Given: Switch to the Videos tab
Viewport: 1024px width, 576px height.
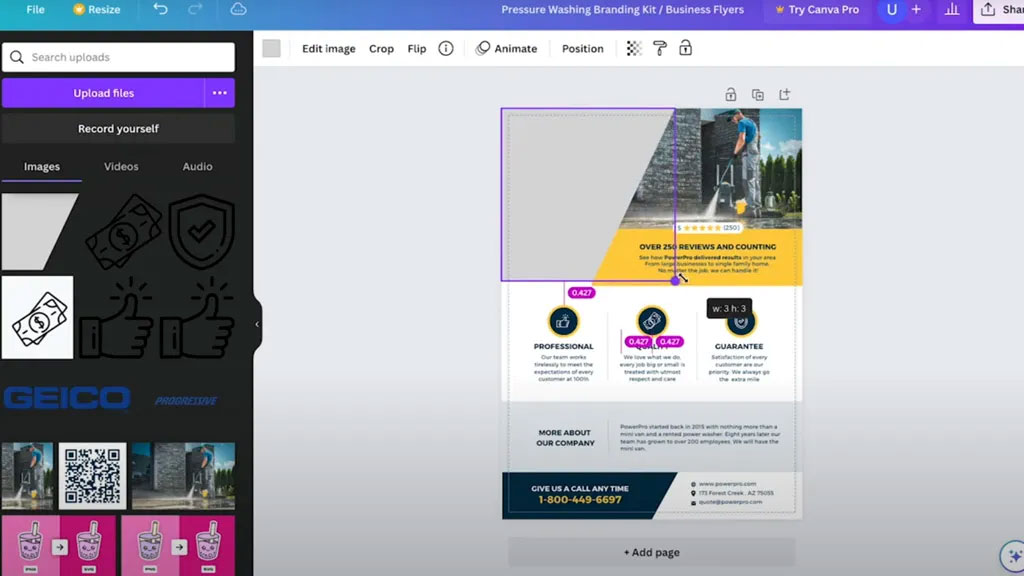Looking at the screenshot, I should (121, 167).
